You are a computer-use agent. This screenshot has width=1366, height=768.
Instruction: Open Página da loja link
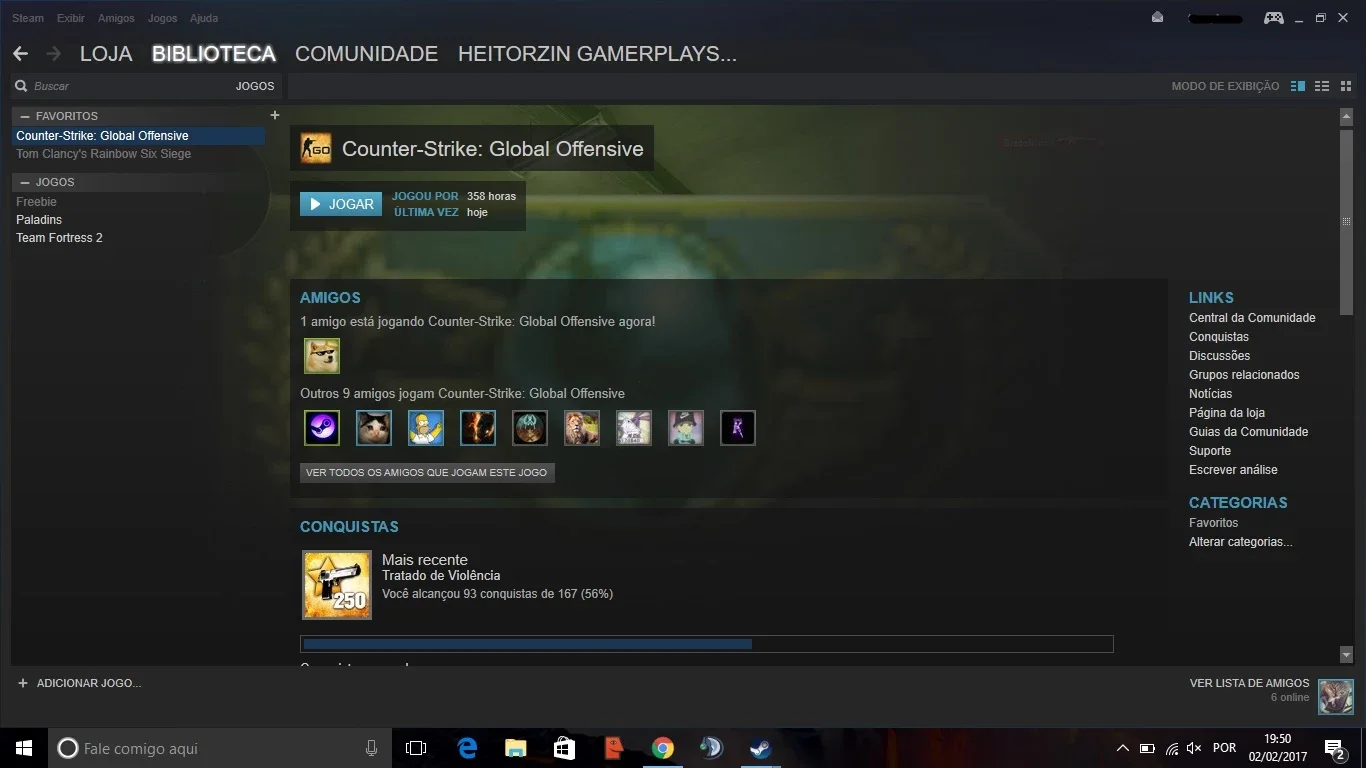click(1227, 413)
